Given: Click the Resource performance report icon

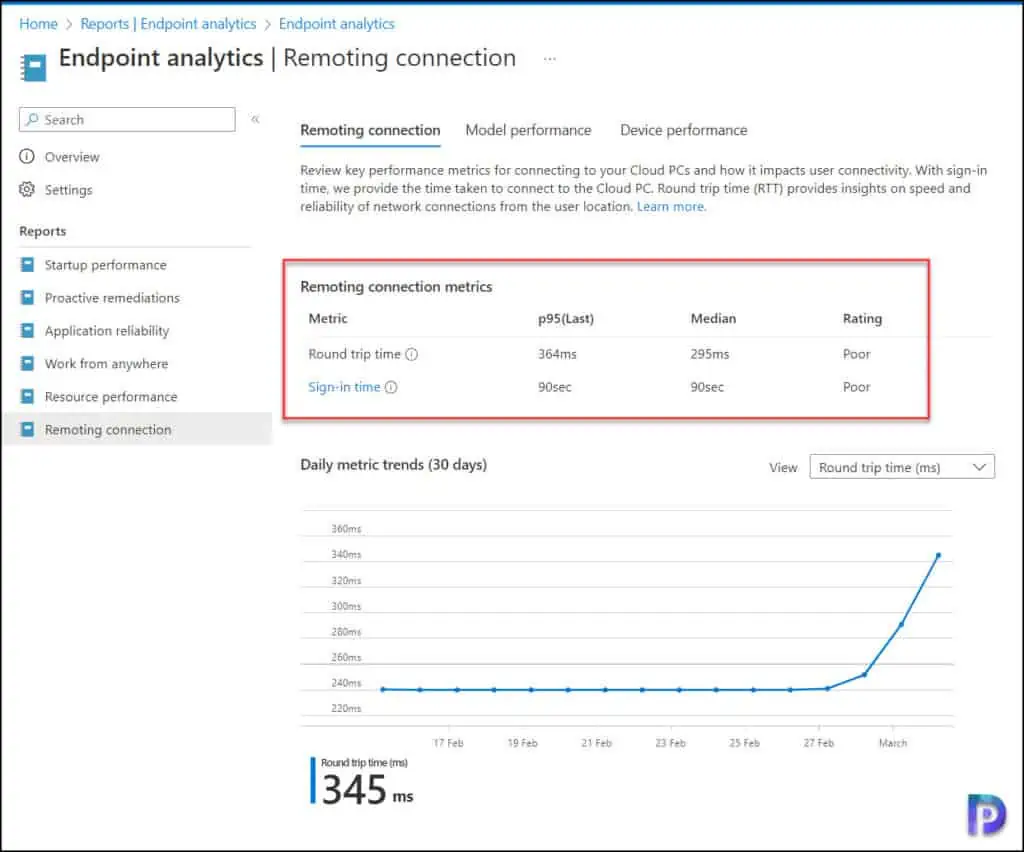Looking at the screenshot, I should click(27, 396).
